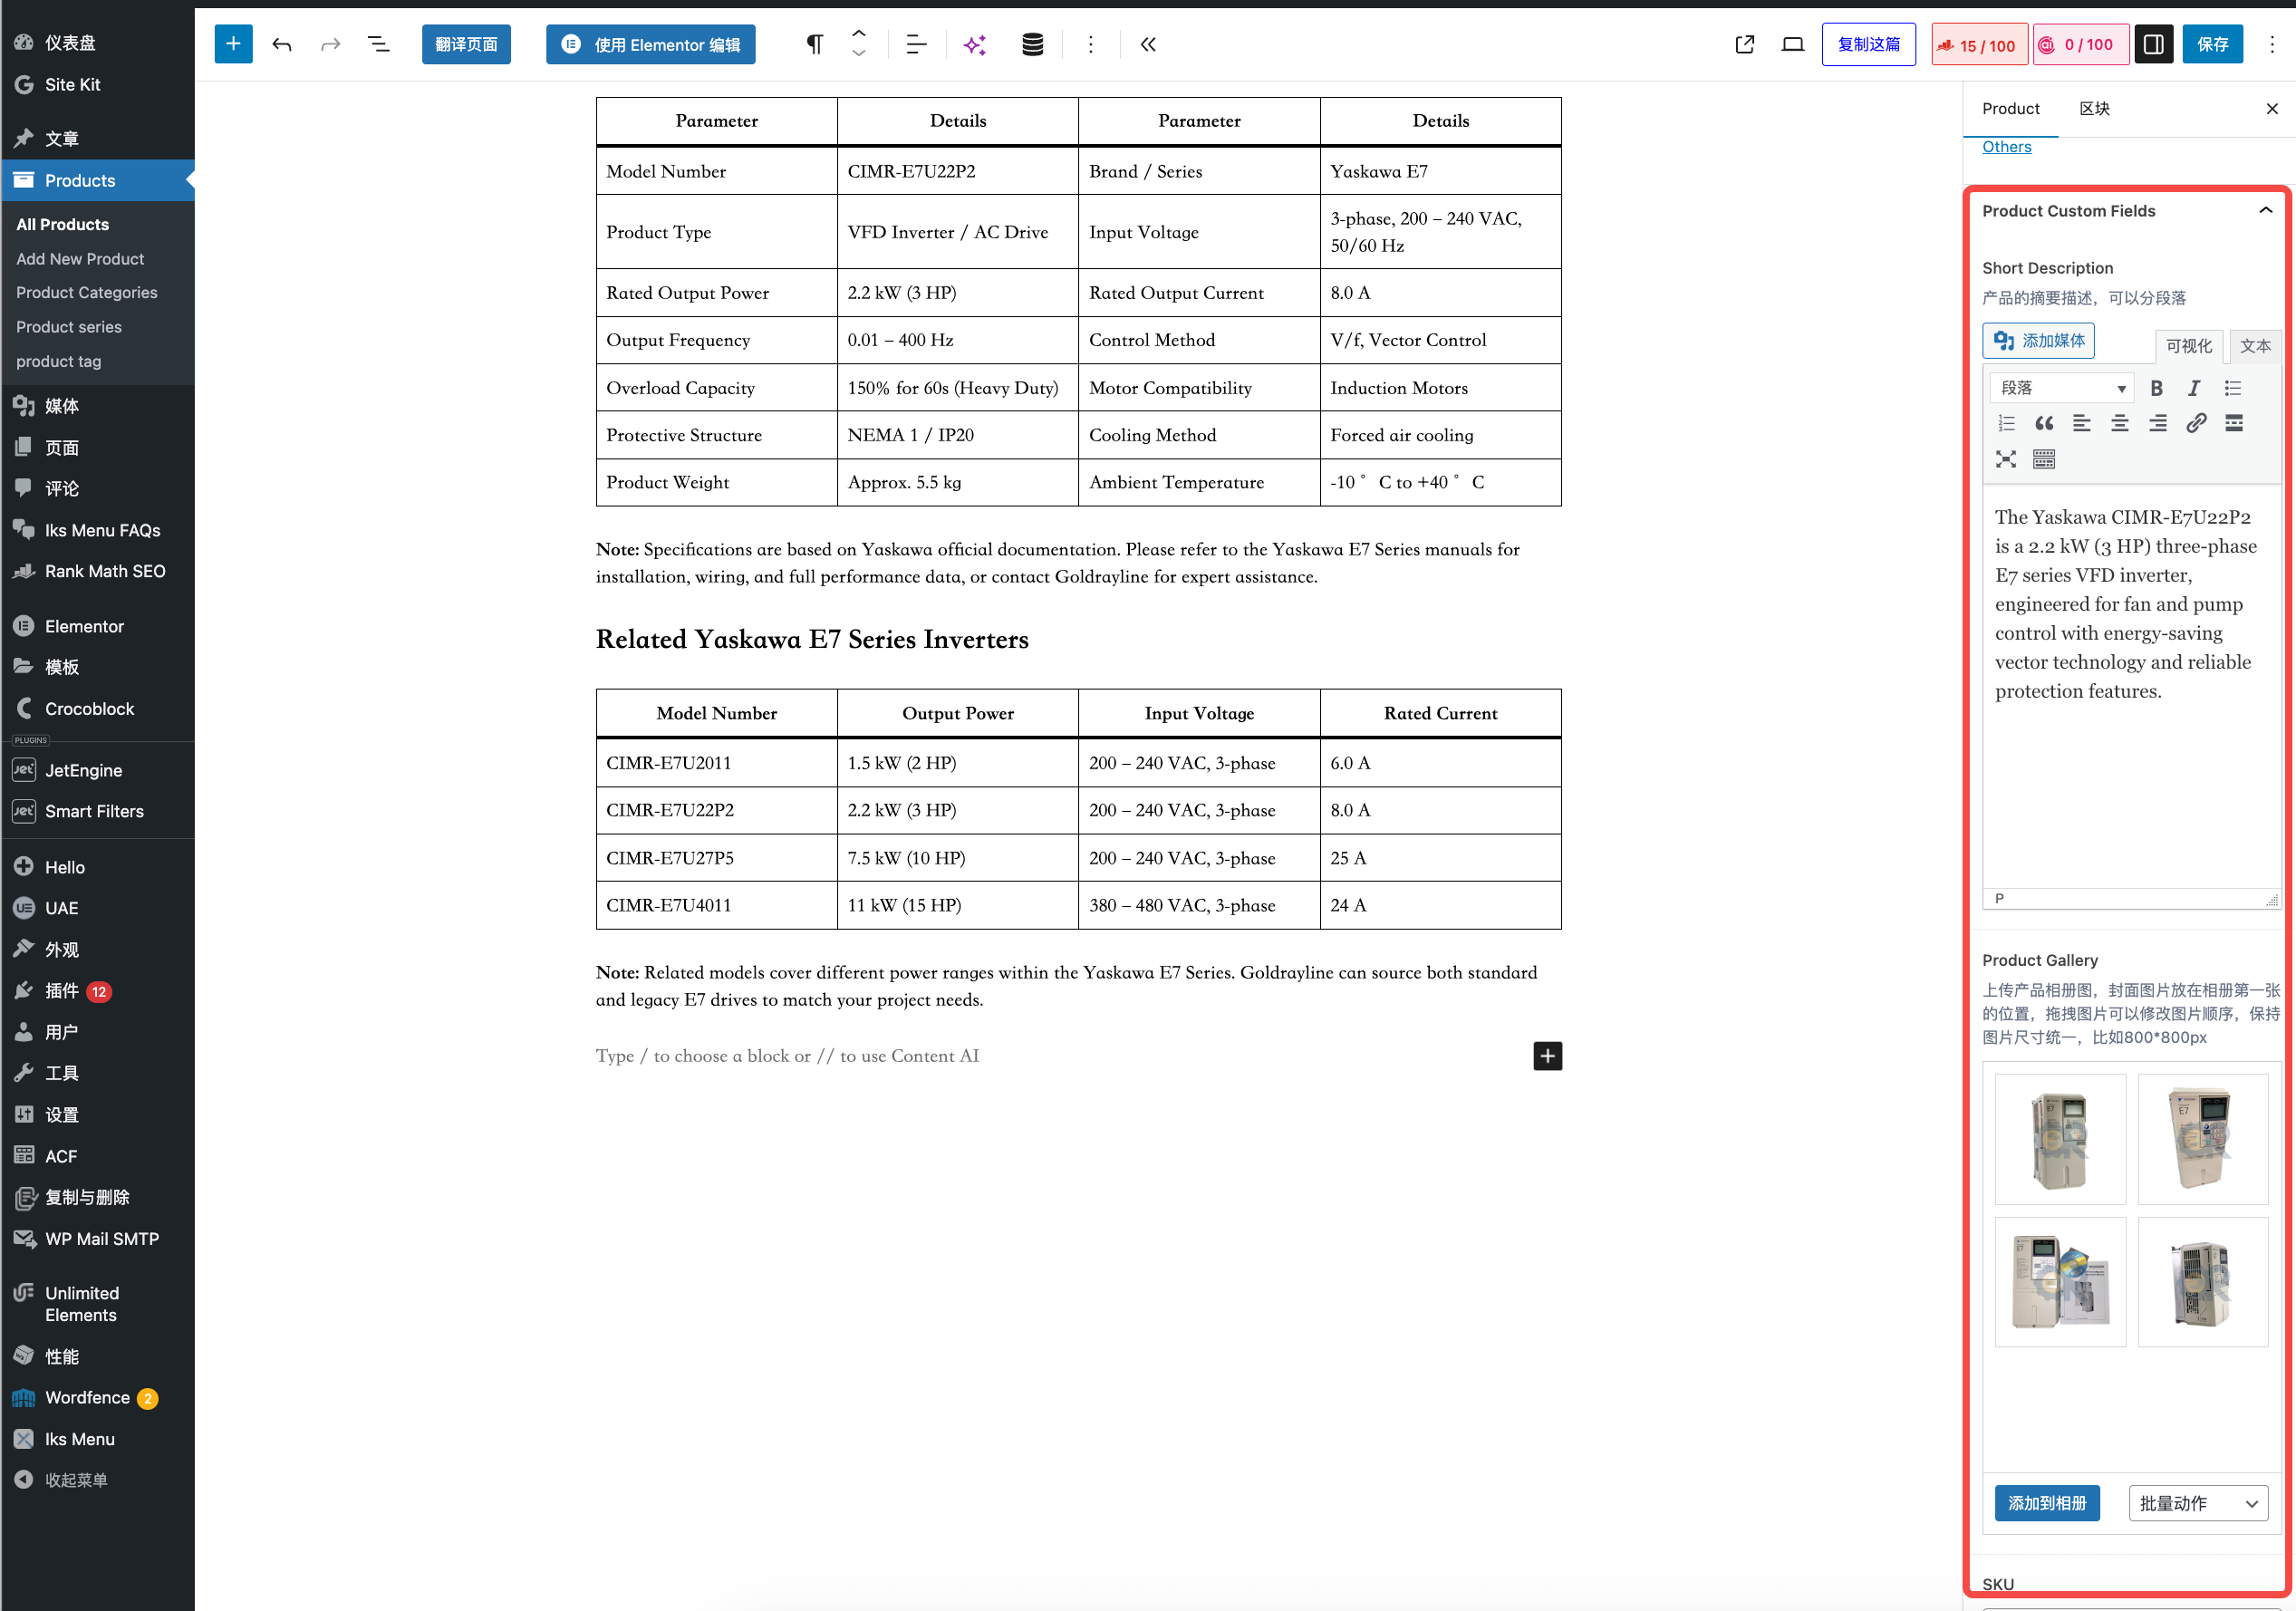Click the Others link
This screenshot has height=1611, width=2296.
[2006, 146]
